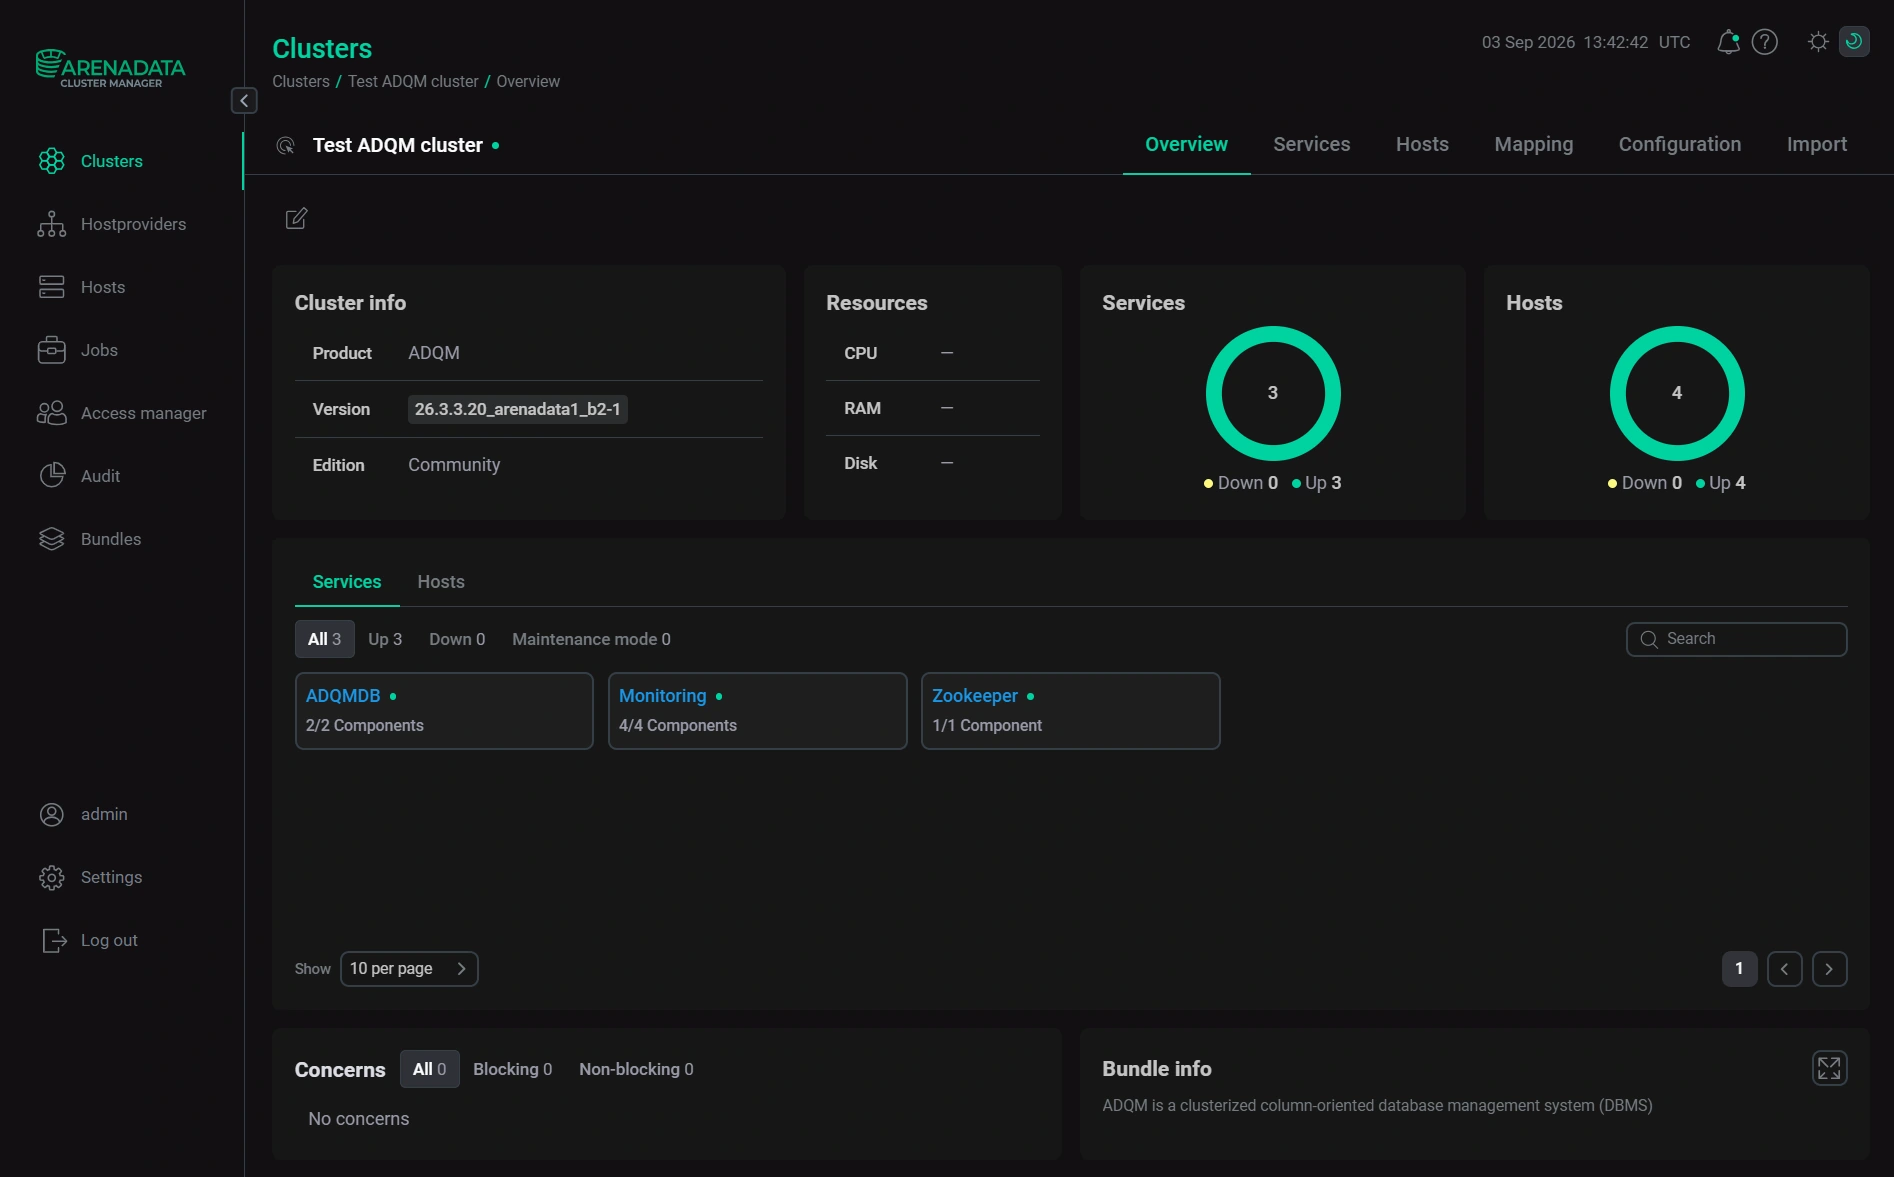Image resolution: width=1894 pixels, height=1177 pixels.
Task: Select page 1 button
Action: pyautogui.click(x=1739, y=969)
